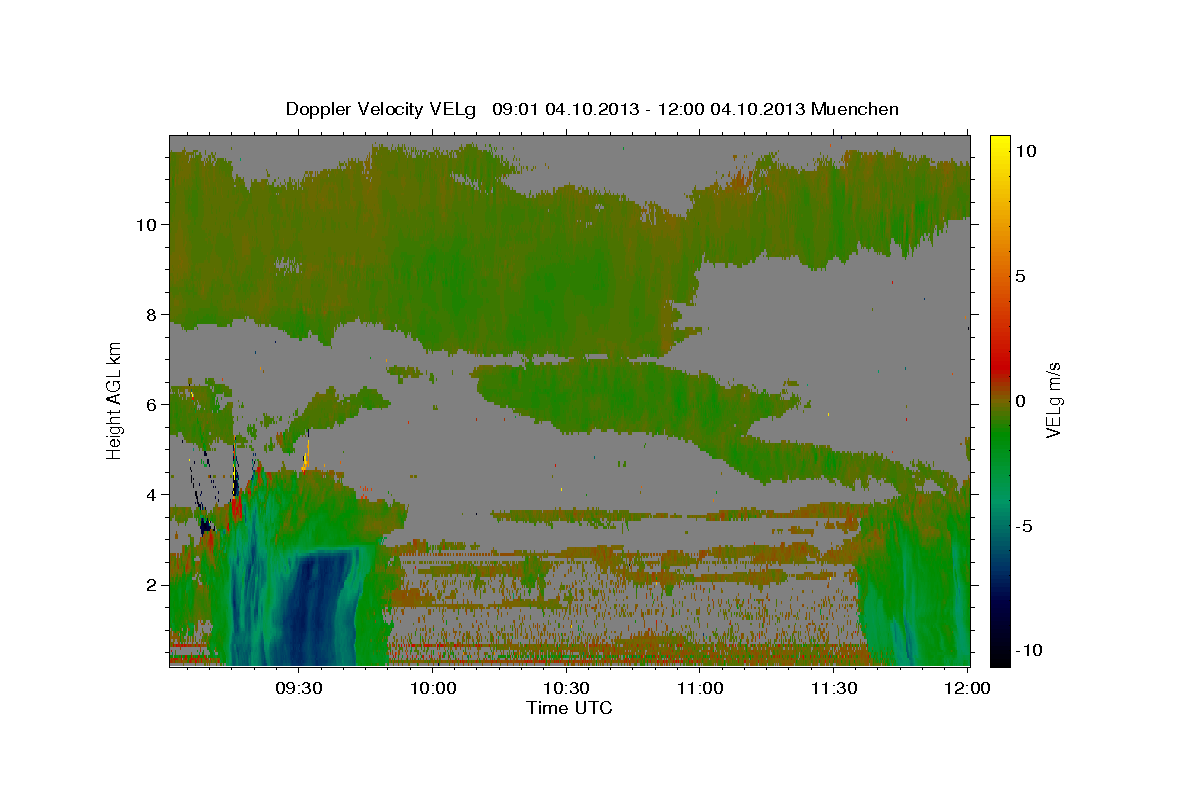Click the '09:30' time tick label
The height and width of the screenshot is (800, 1200).
click(299, 689)
